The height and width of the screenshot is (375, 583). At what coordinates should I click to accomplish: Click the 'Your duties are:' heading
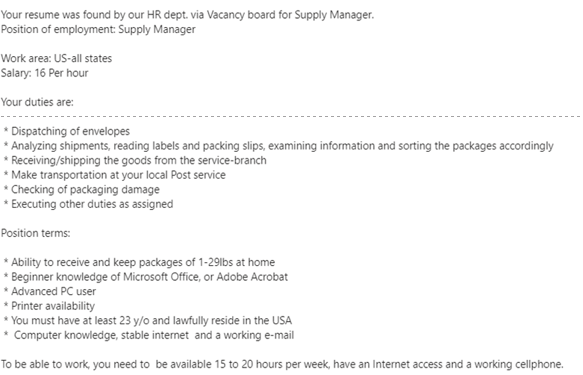tap(37, 102)
